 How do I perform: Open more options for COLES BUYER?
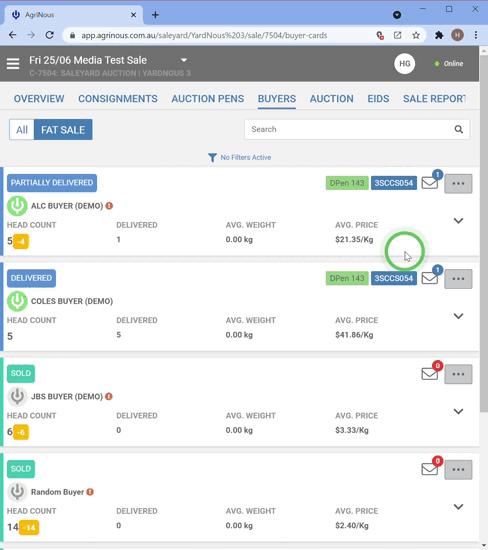click(458, 279)
